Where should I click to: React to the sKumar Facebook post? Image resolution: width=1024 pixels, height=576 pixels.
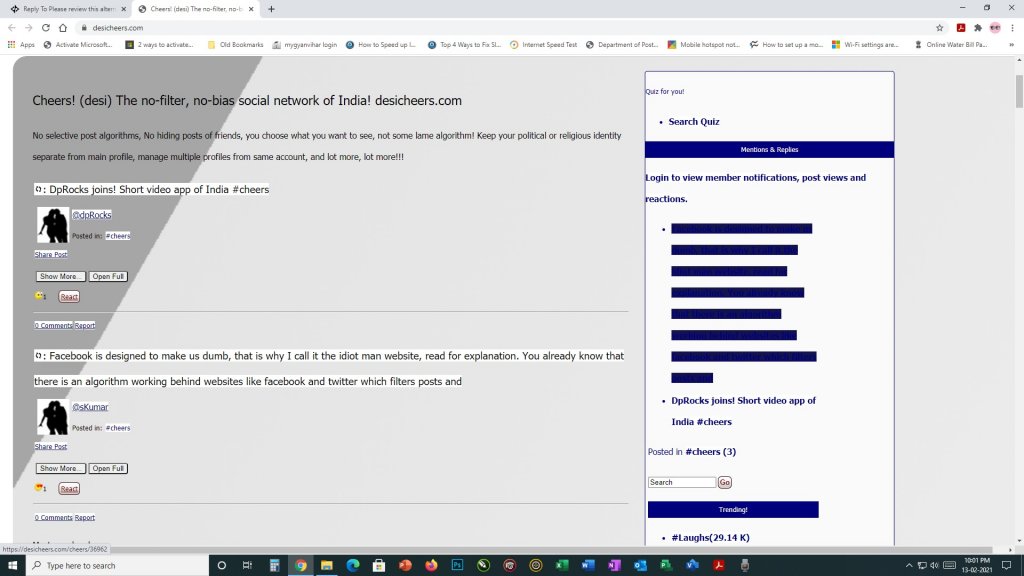pos(69,488)
